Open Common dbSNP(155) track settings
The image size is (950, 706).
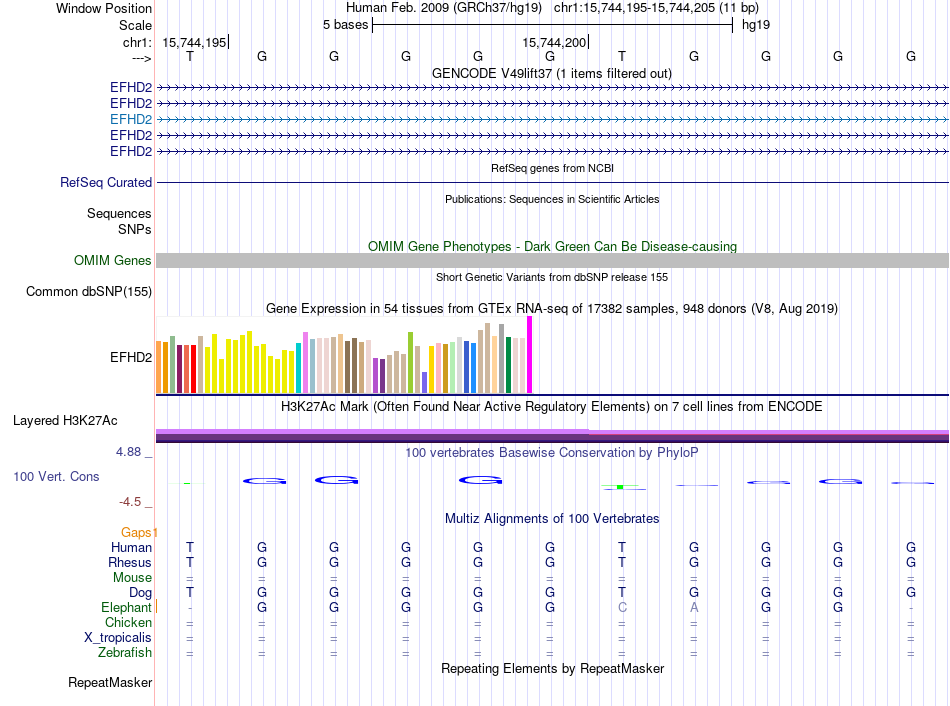[x=89, y=291]
